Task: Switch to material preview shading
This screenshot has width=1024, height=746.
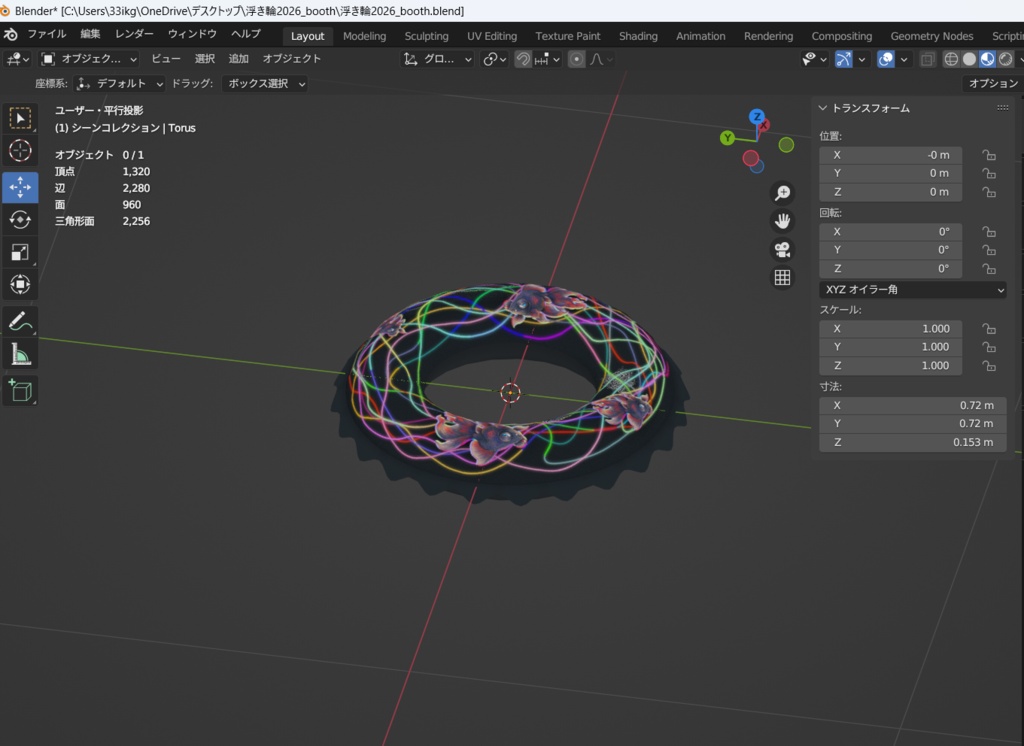Action: (987, 59)
